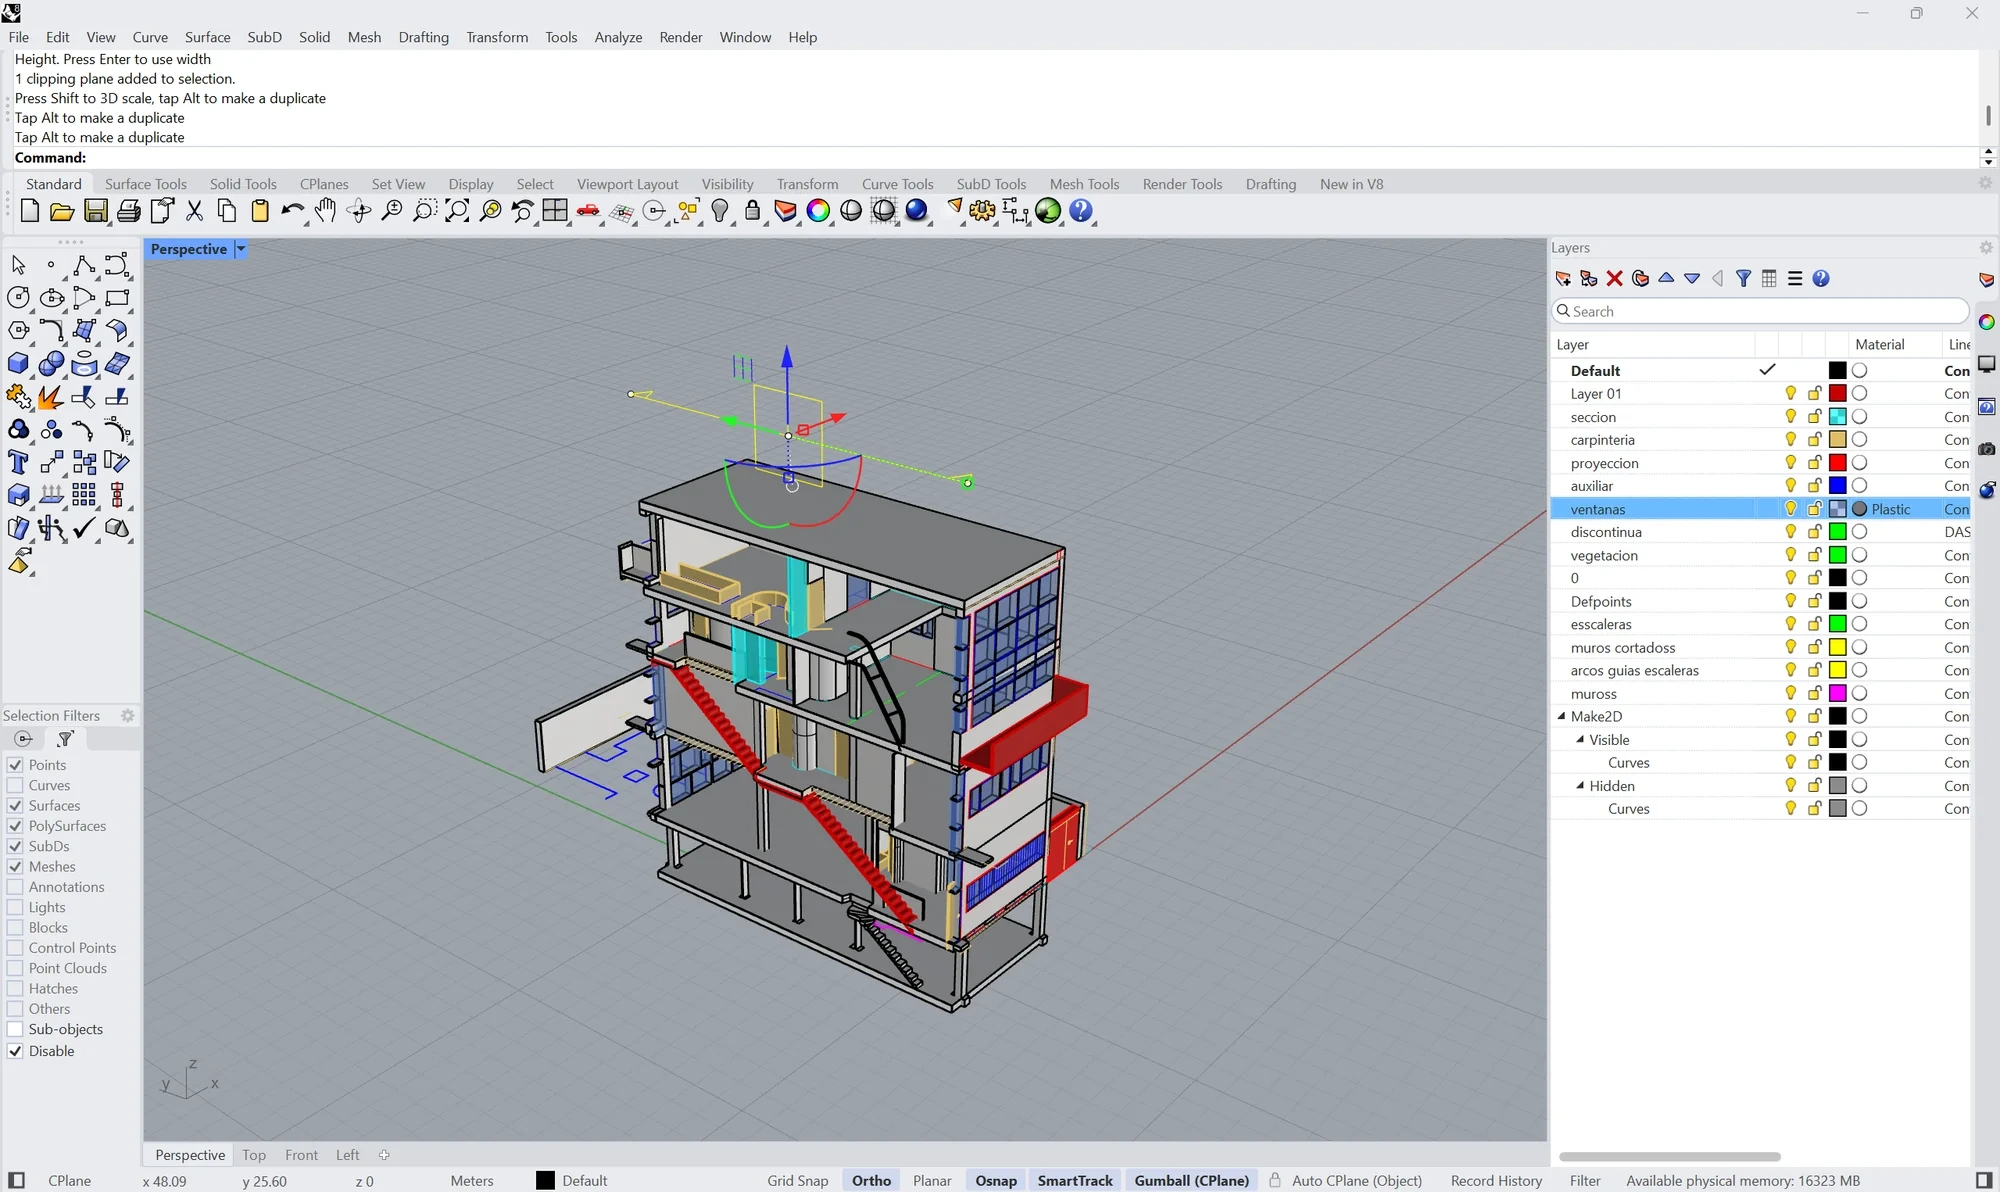The width and height of the screenshot is (2000, 1192).
Task: Uncheck the Surfaces selection filter
Action: (15, 805)
